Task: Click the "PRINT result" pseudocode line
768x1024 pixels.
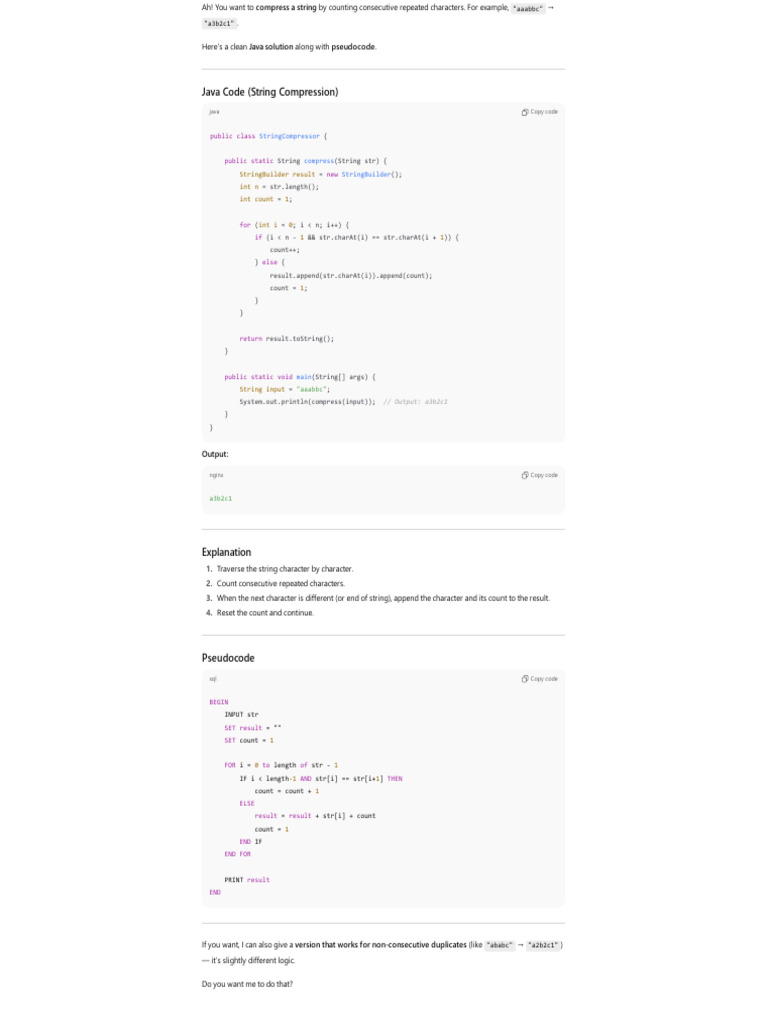Action: click(247, 880)
